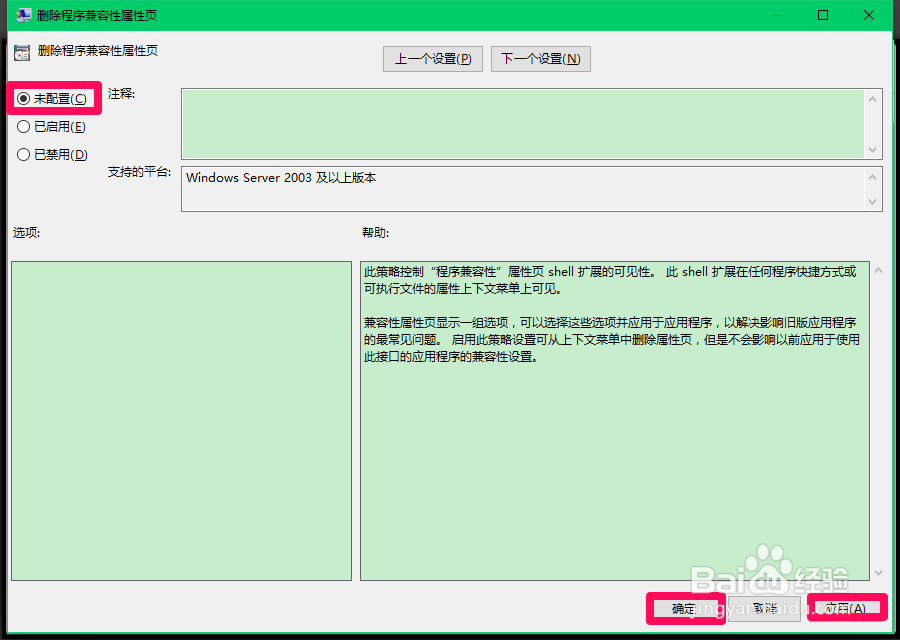Apply the policy with the 应用 button

pos(845,608)
